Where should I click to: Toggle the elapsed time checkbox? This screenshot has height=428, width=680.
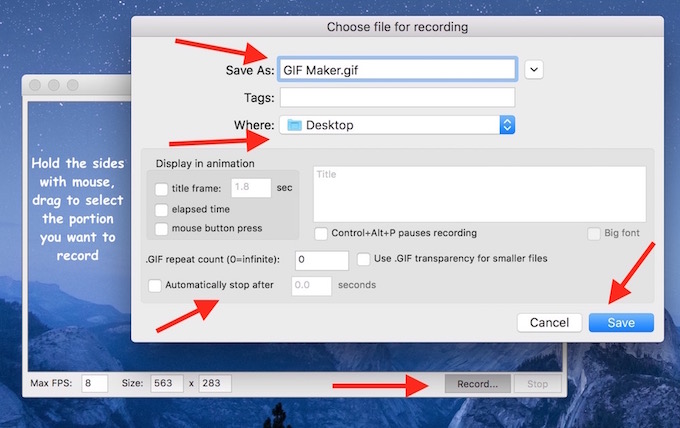162,209
